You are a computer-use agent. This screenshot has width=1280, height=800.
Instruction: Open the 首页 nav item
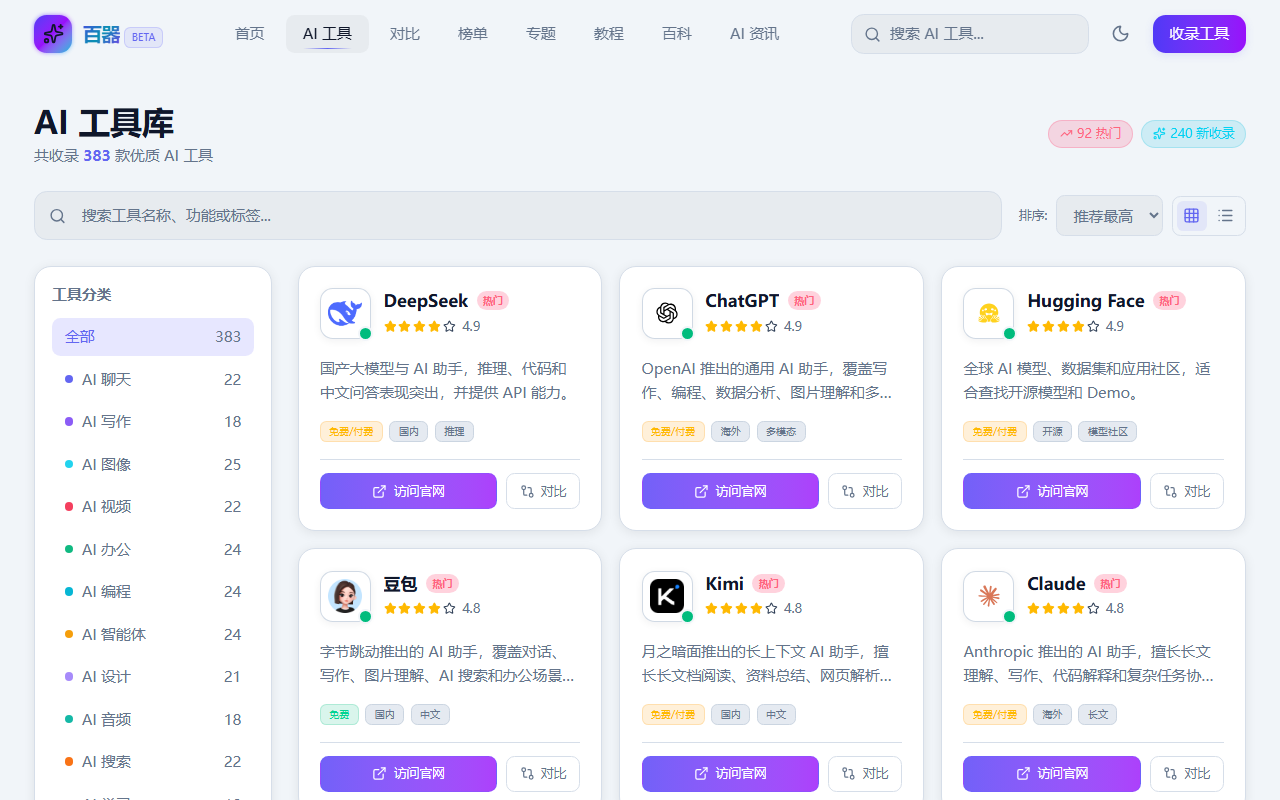250,34
